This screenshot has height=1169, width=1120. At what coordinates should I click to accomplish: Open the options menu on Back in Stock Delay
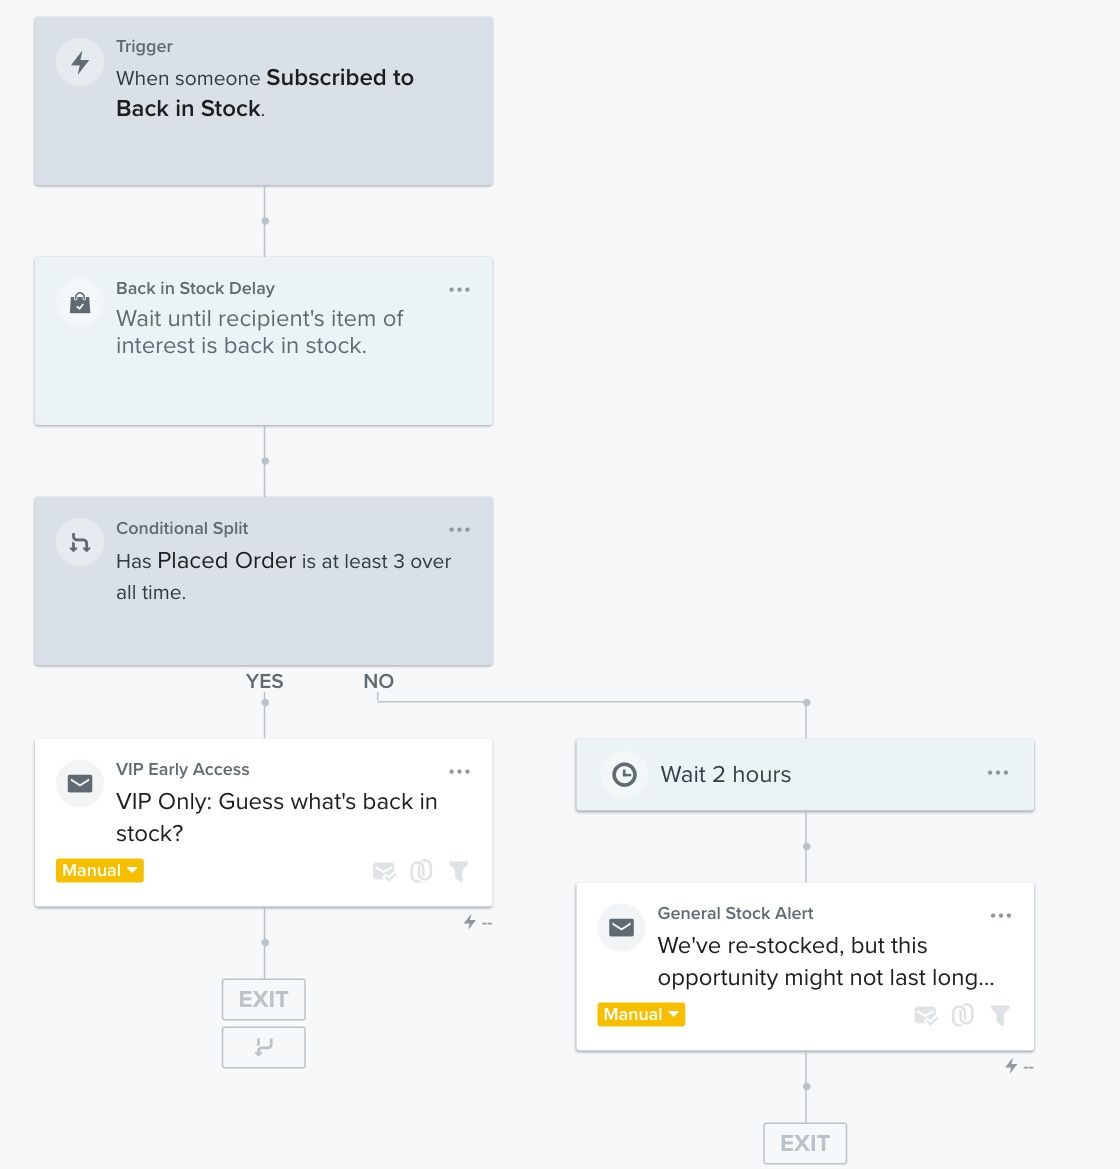point(460,289)
